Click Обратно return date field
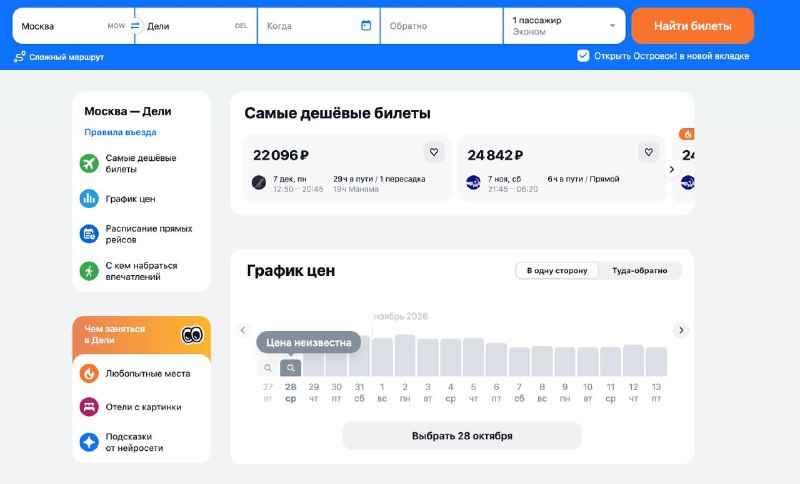This screenshot has height=484, width=800. (442, 26)
